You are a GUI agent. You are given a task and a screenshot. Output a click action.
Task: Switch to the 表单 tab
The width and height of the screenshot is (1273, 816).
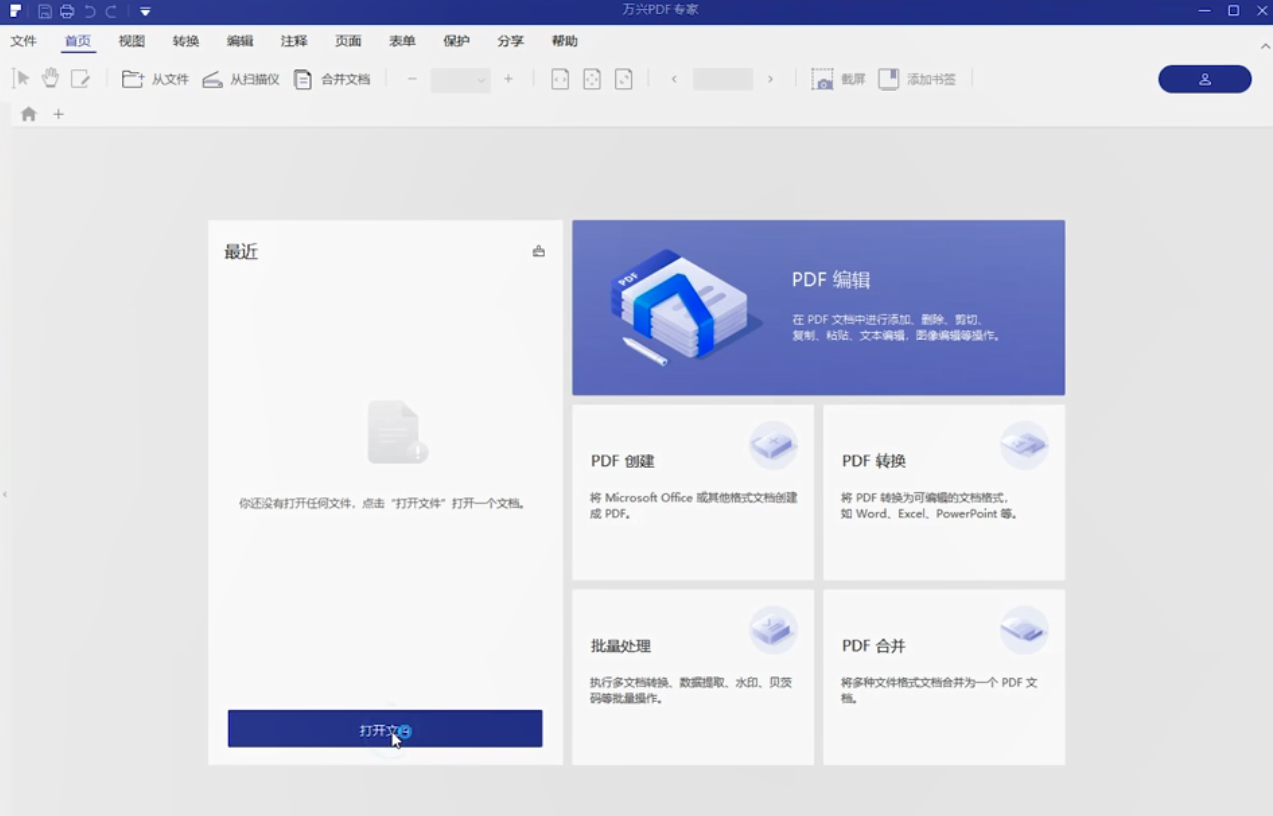pyautogui.click(x=402, y=41)
